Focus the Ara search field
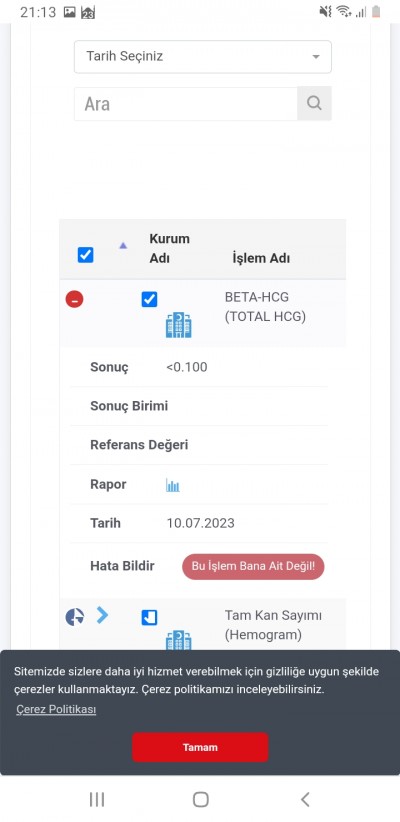 [x=186, y=104]
